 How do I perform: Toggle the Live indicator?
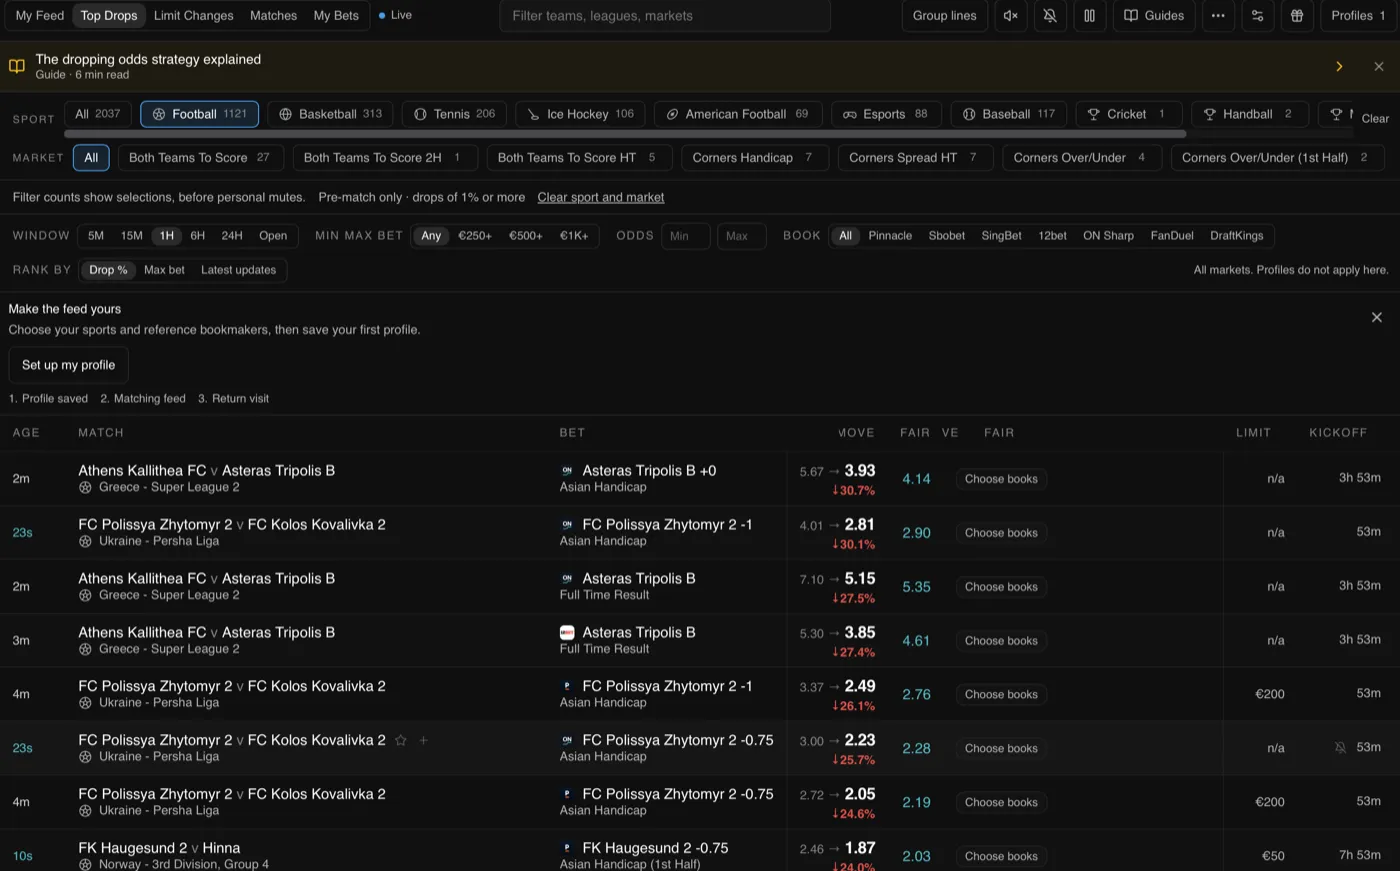click(x=396, y=15)
